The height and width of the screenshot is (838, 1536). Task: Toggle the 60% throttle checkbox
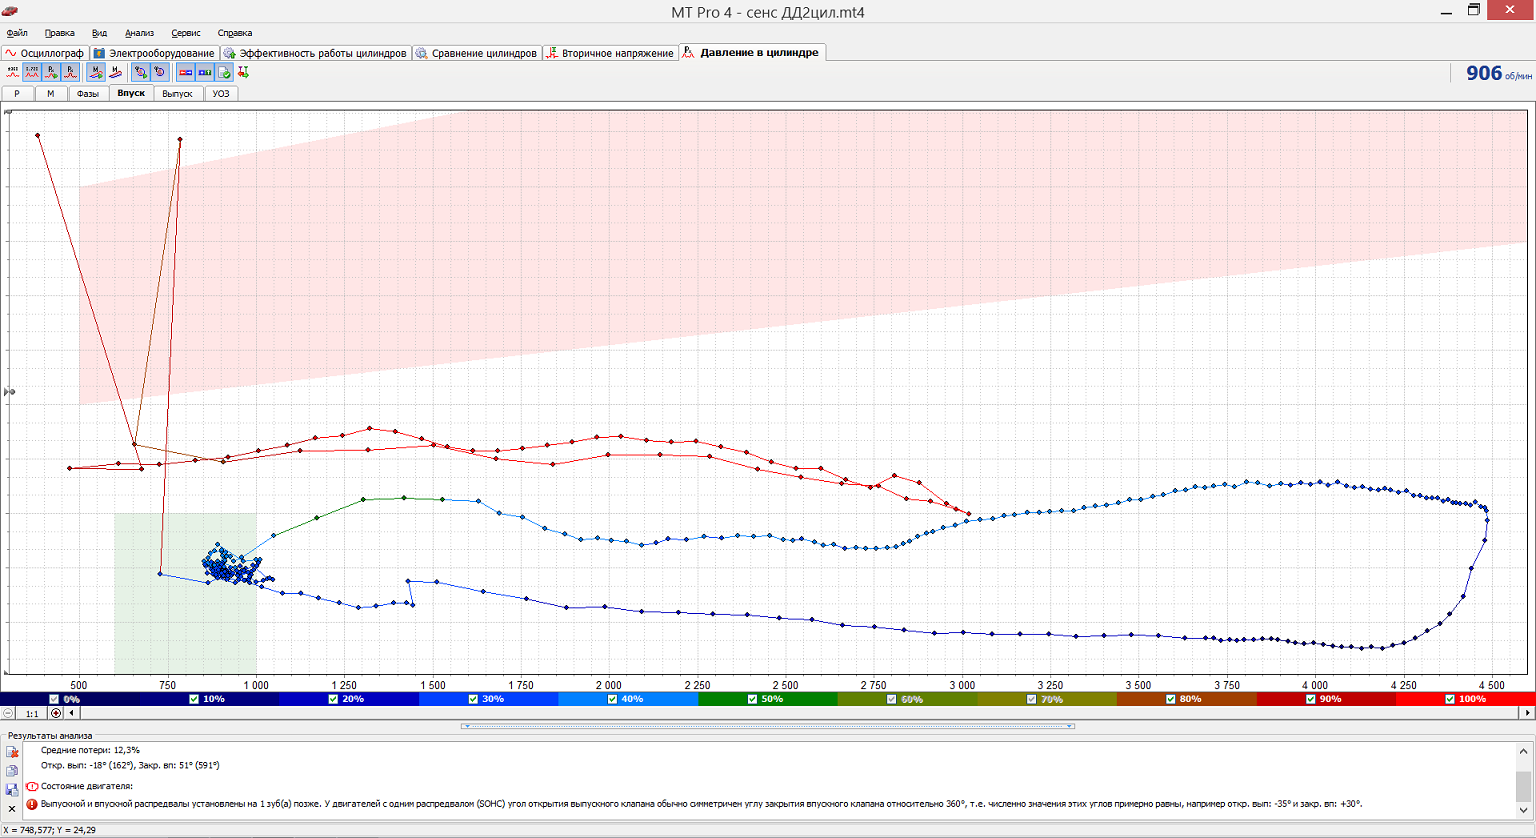[891, 699]
